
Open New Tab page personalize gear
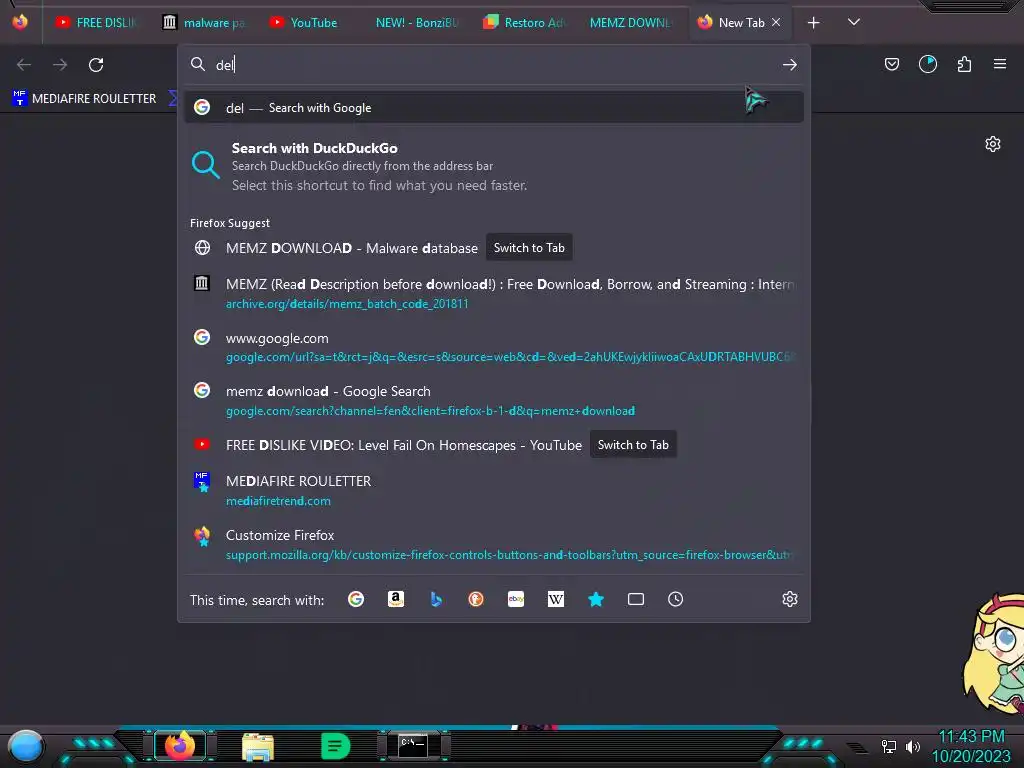pos(993,144)
